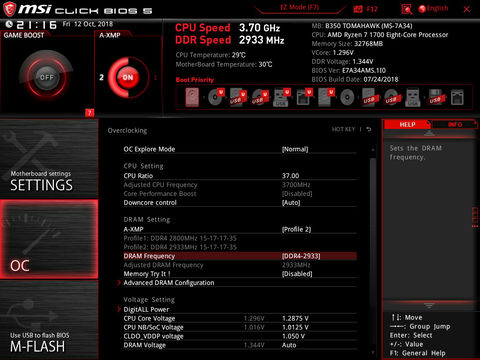Open the SETTINGS motherboard section

coord(49,159)
